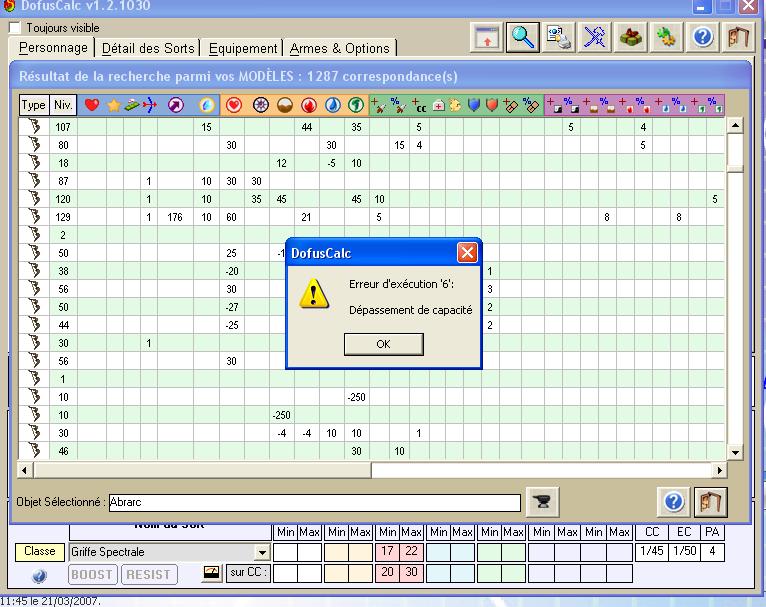Select the row with level 46
This screenshot has width=766, height=607.
coord(371,451)
